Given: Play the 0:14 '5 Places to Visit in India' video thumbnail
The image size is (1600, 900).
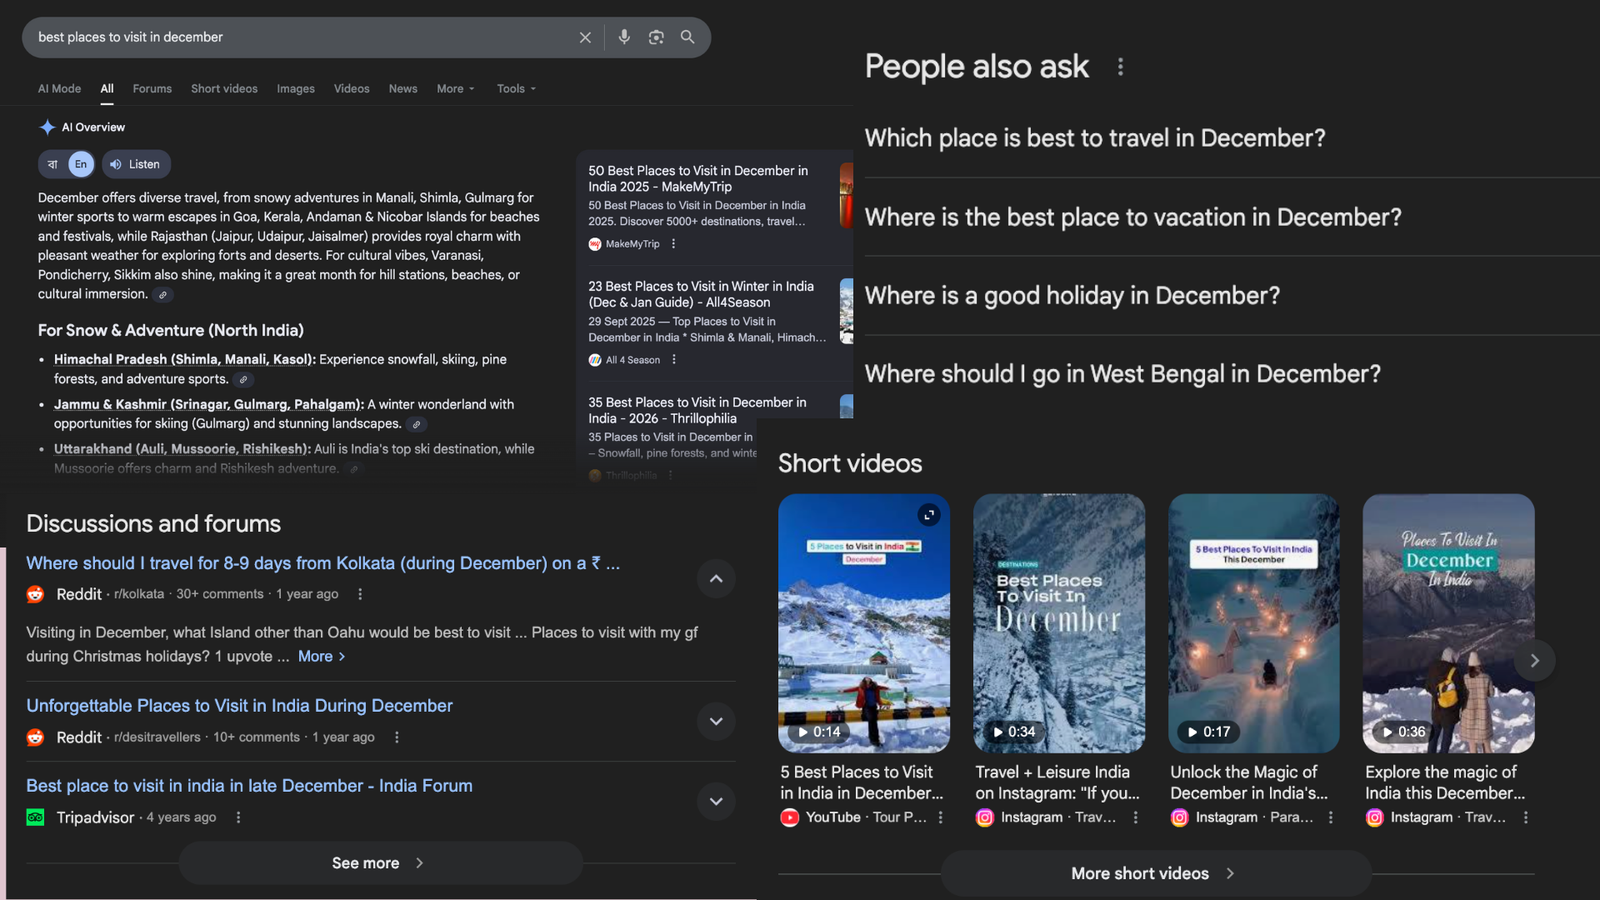Looking at the screenshot, I should (864, 623).
